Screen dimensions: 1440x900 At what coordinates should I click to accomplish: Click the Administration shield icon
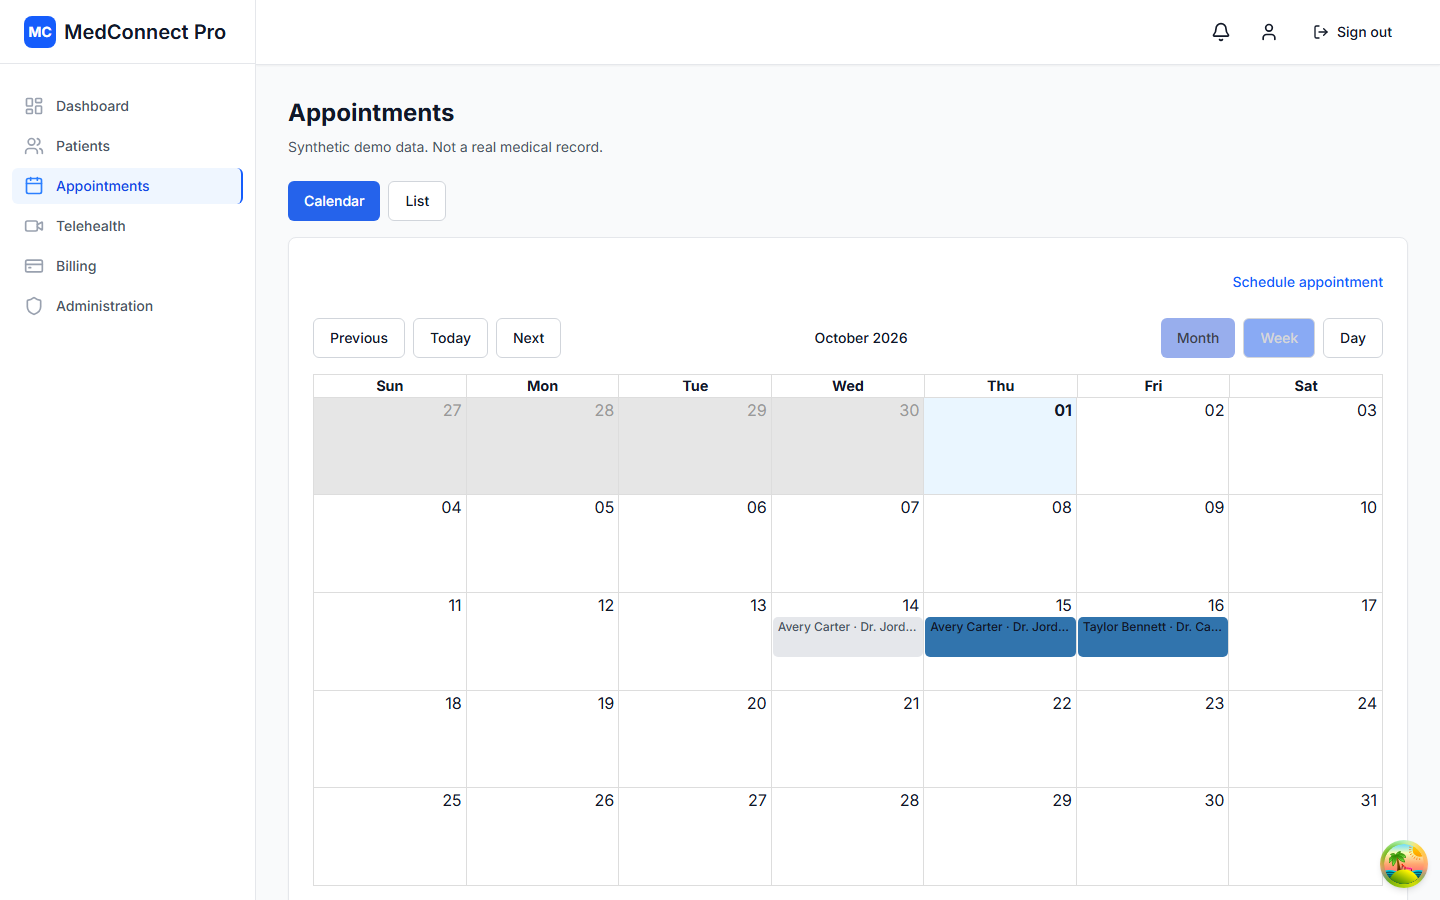(34, 306)
